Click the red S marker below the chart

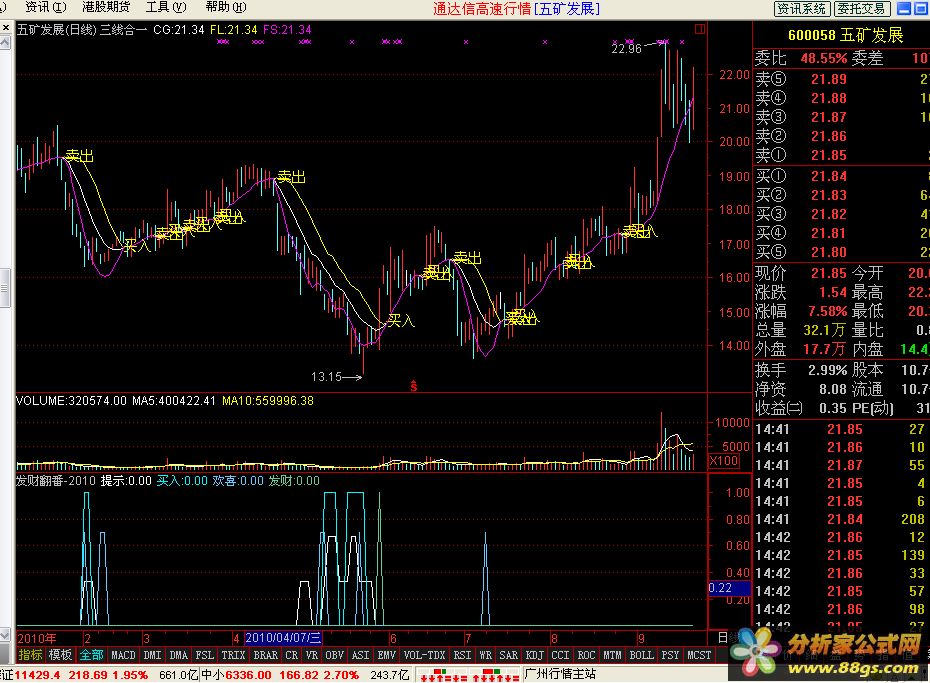coord(413,387)
